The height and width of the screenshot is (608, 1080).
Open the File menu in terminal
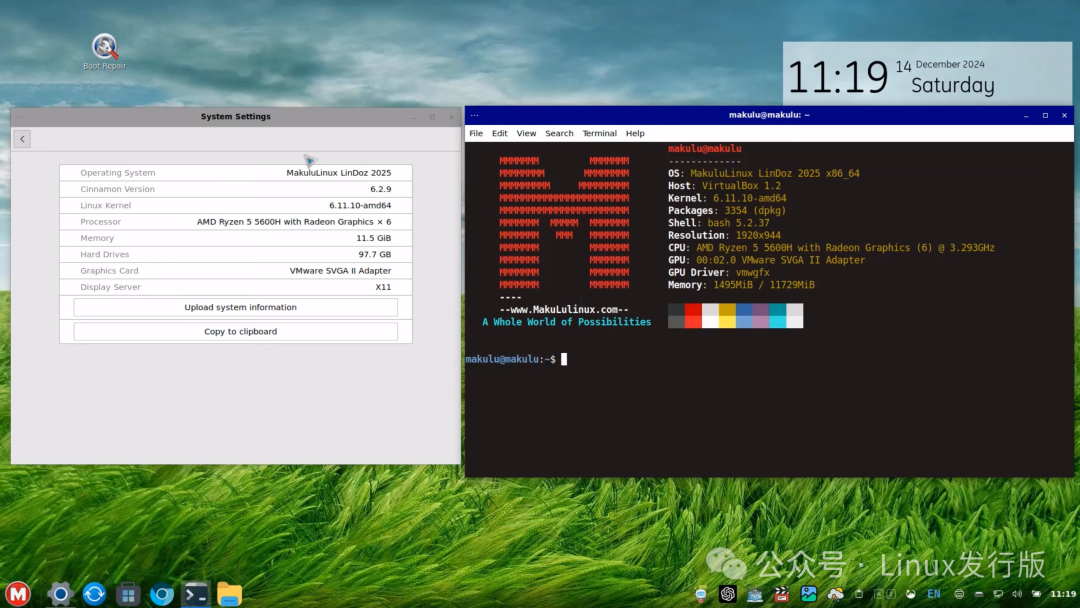(476, 133)
